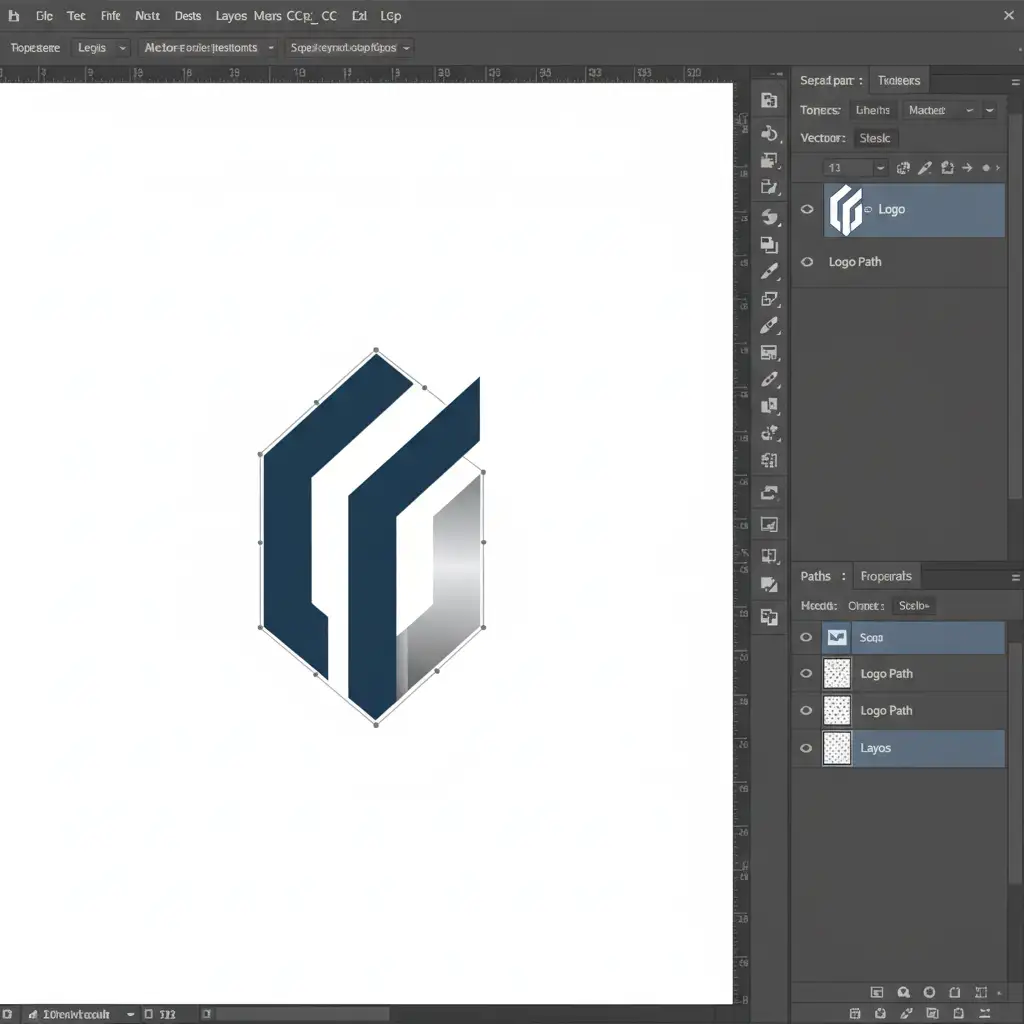The width and height of the screenshot is (1024, 1024).
Task: Open the Paths panel's hamburger menu
Action: click(x=1015, y=577)
